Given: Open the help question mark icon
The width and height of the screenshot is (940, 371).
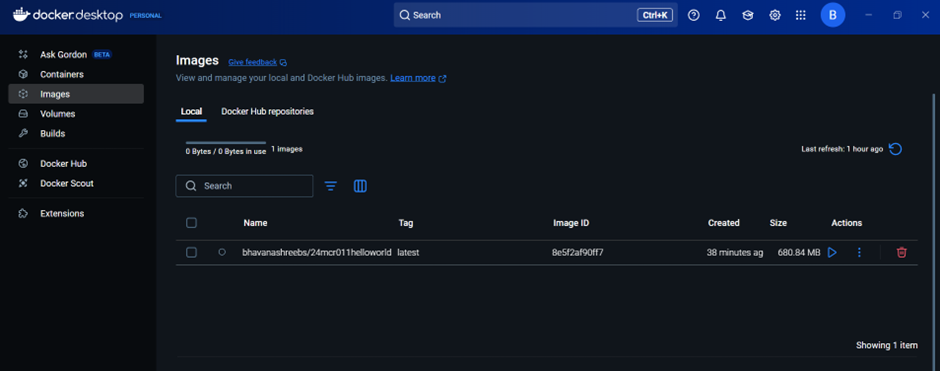Looking at the screenshot, I should (694, 16).
